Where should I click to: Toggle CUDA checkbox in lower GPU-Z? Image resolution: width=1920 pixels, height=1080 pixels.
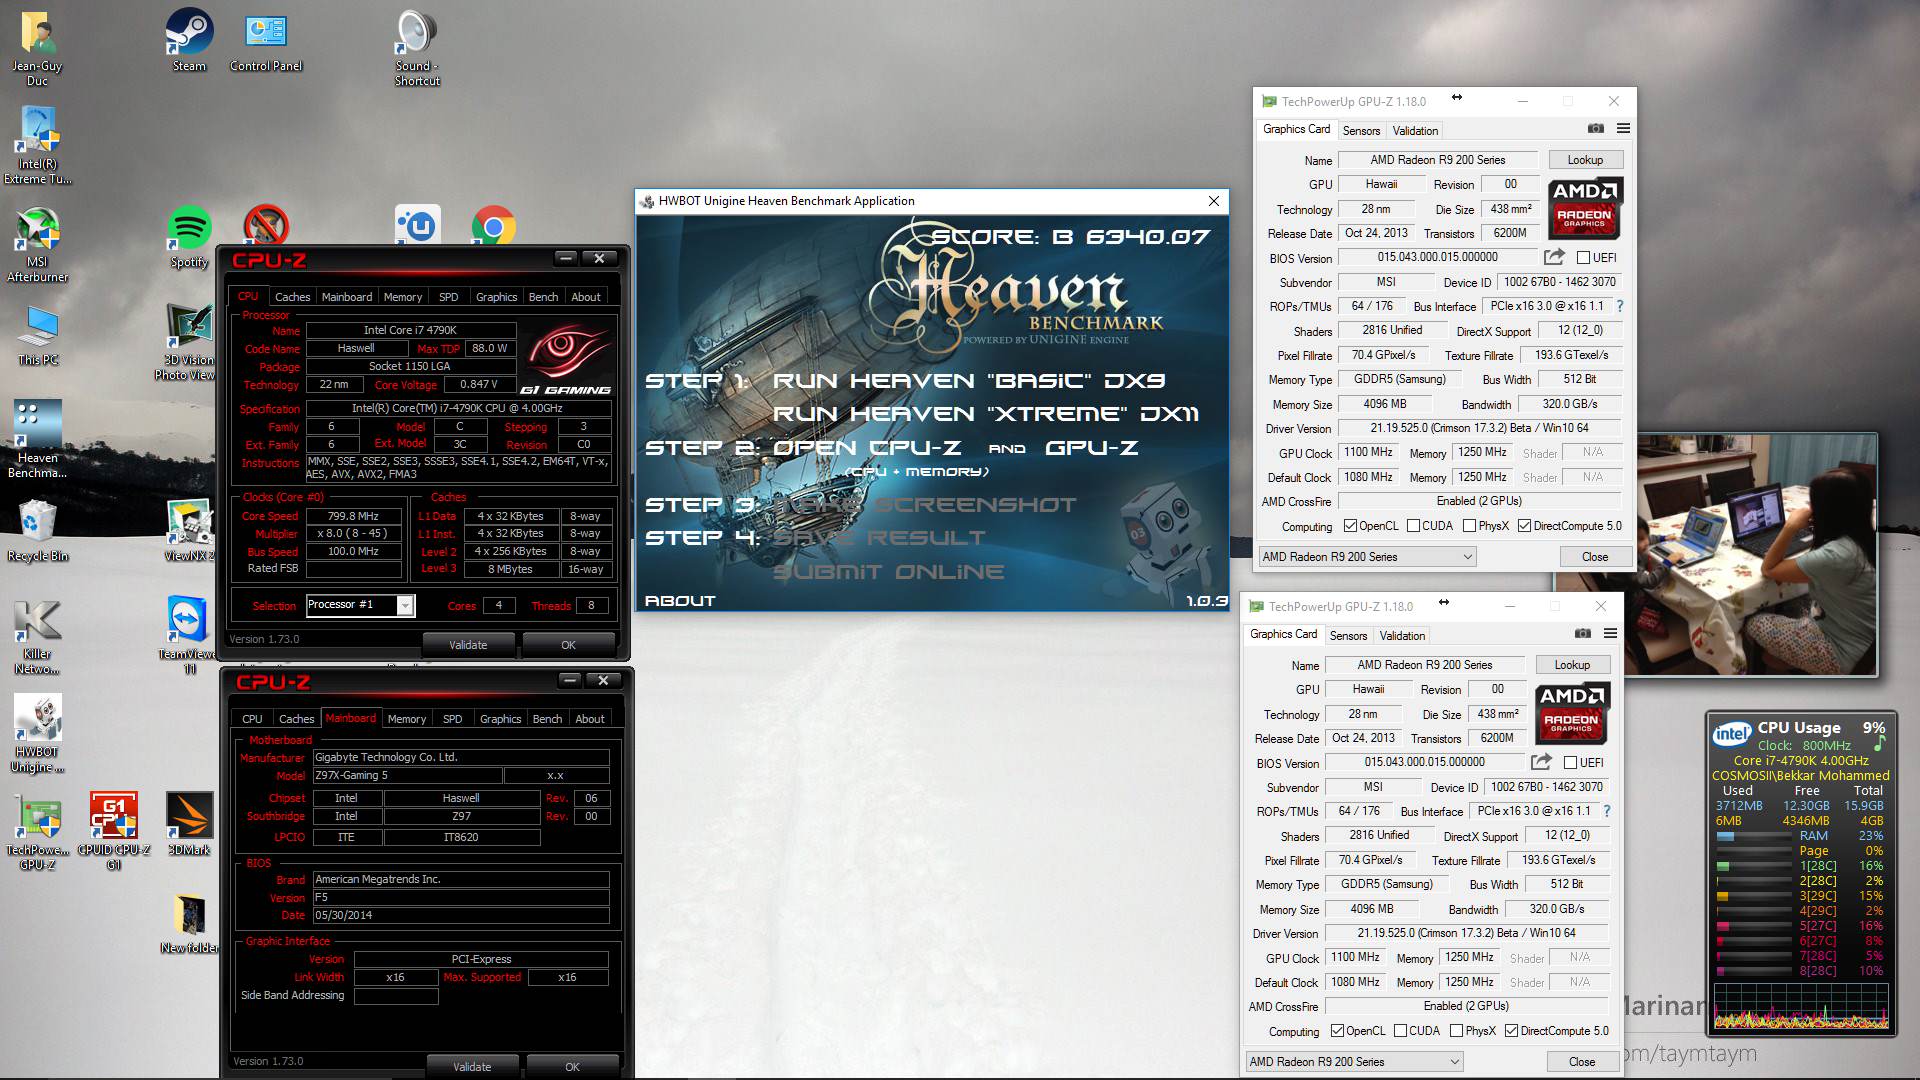(x=1400, y=1031)
